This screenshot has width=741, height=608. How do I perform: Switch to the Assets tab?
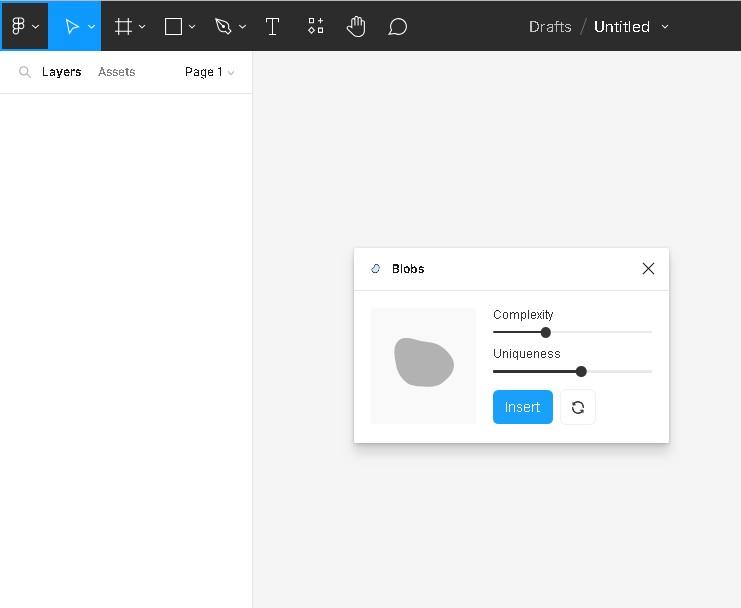tap(116, 72)
